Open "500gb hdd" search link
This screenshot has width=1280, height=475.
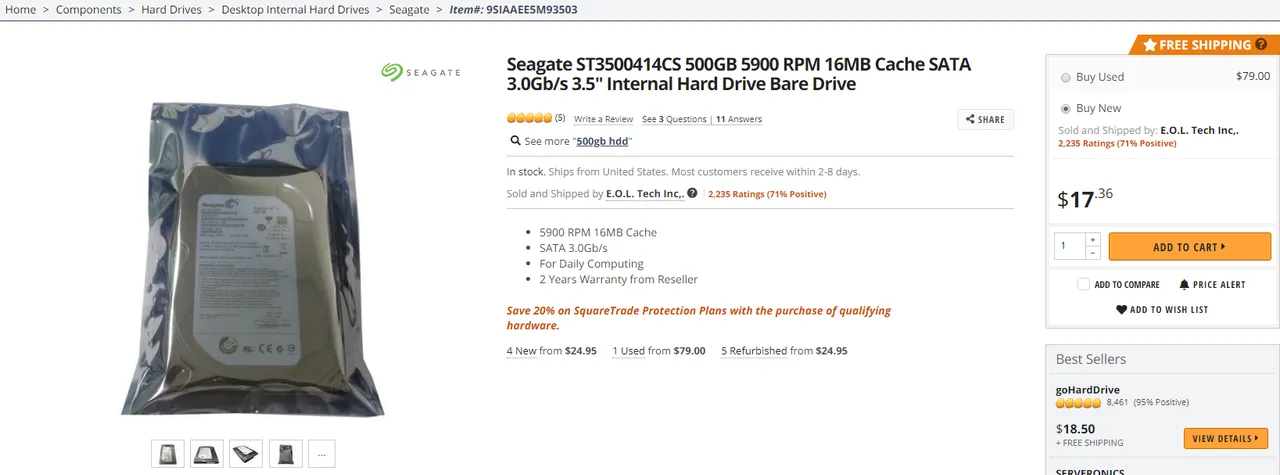tap(602, 142)
